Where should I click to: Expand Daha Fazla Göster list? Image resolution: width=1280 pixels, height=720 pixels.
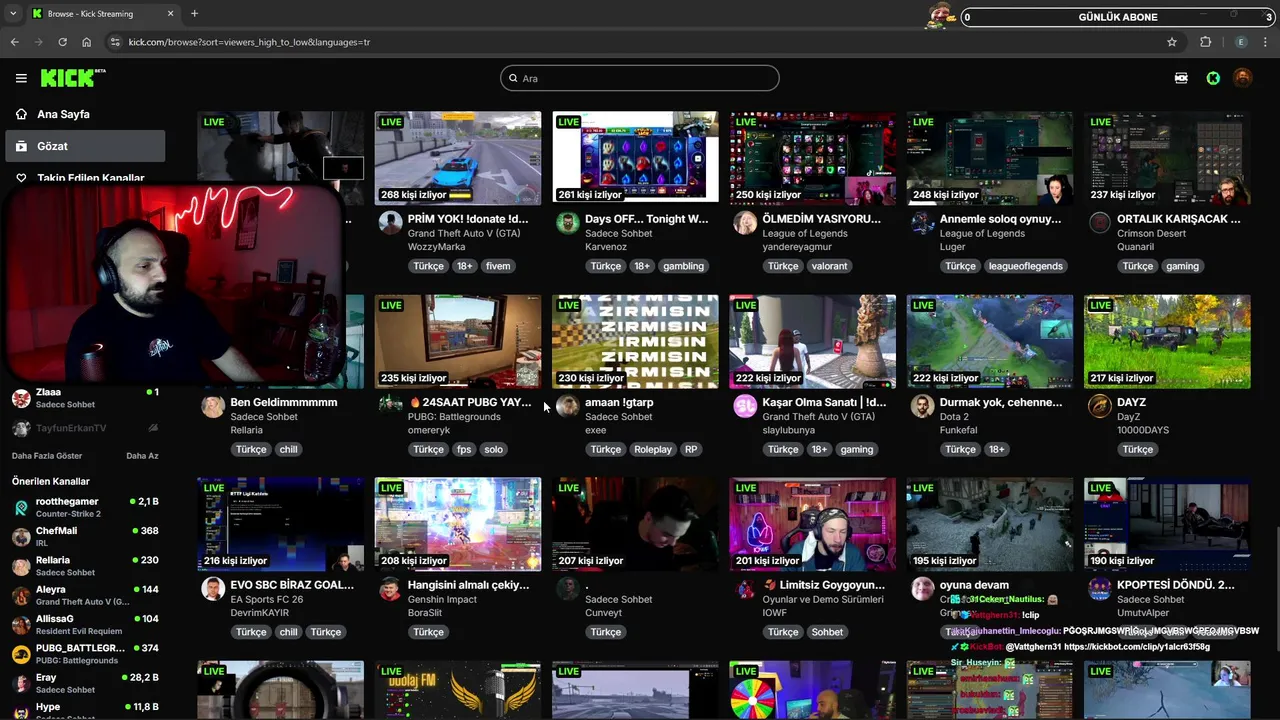(x=47, y=456)
